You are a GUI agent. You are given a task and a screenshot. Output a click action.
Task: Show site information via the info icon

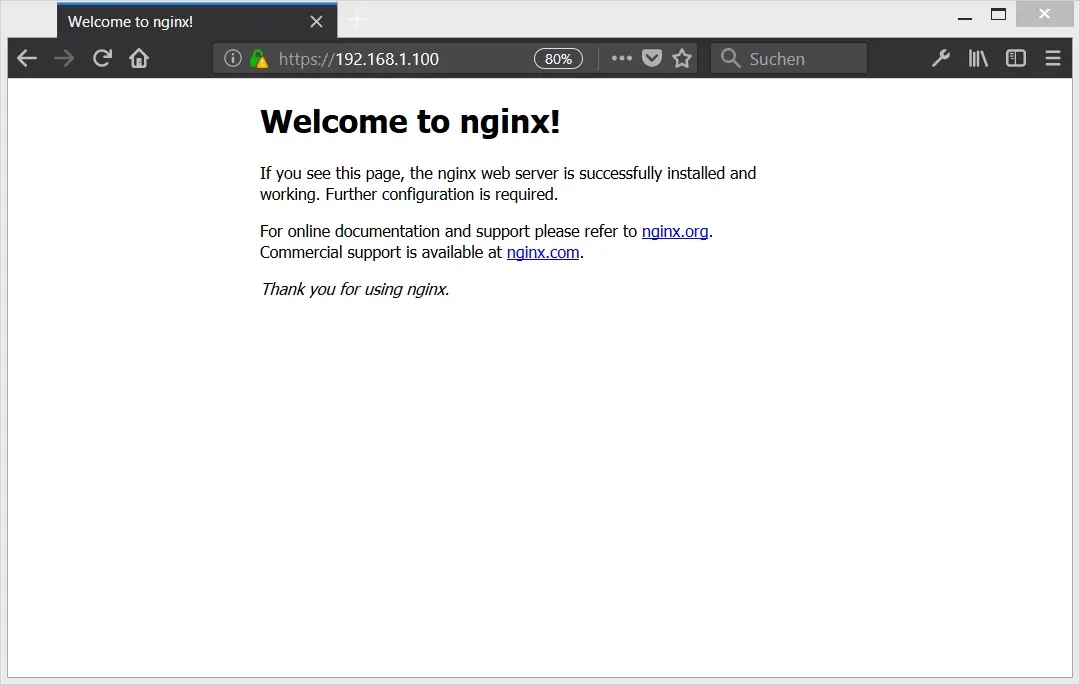(233, 59)
